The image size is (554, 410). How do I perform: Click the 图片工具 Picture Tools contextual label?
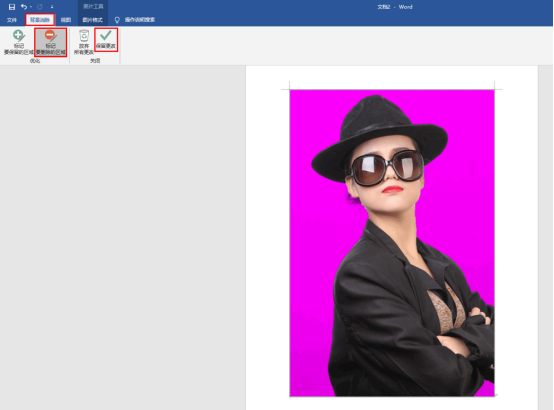pyautogui.click(x=93, y=6)
